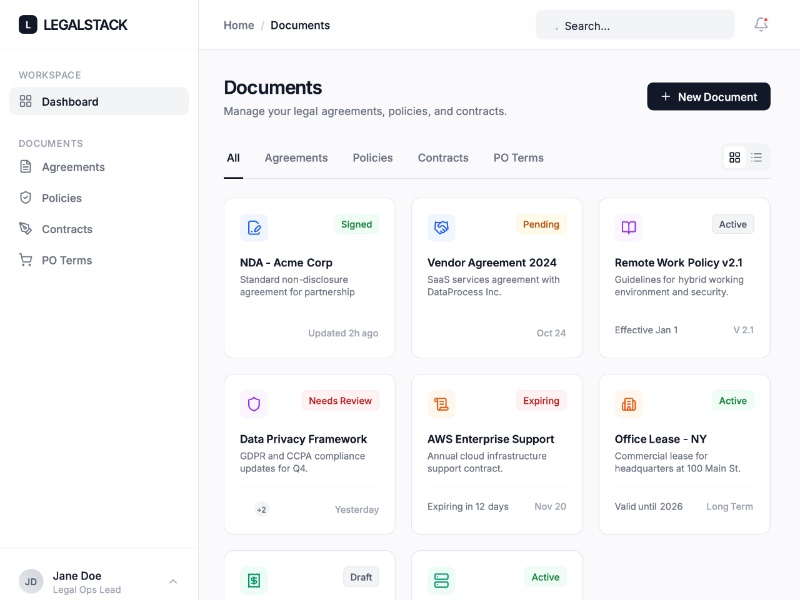Expand the Jane Doe account menu
This screenshot has width=800, height=600.
tap(172, 580)
